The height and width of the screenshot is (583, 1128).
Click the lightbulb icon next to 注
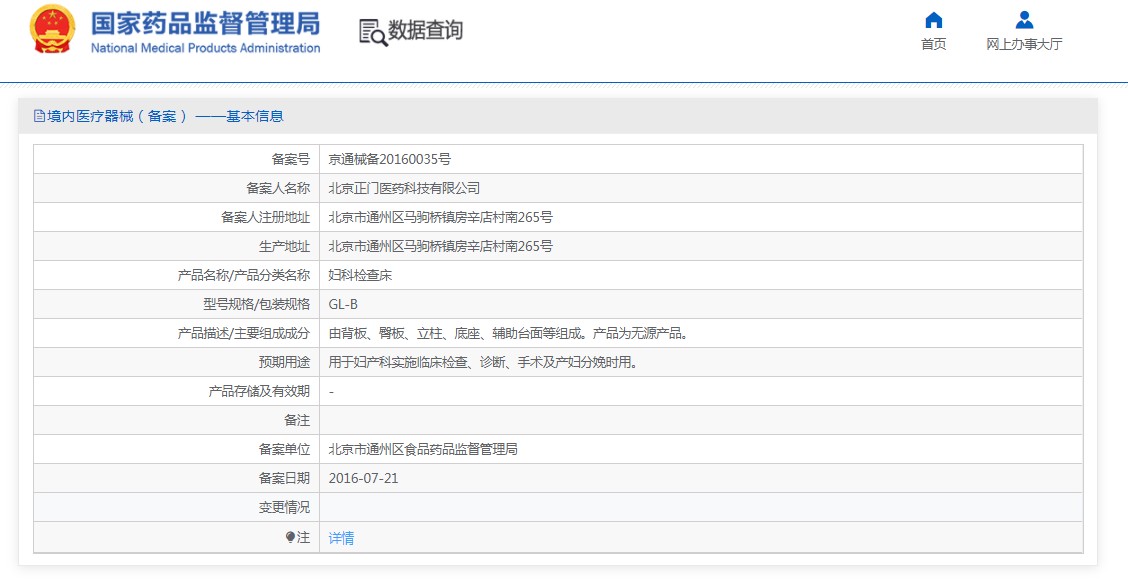click(291, 538)
